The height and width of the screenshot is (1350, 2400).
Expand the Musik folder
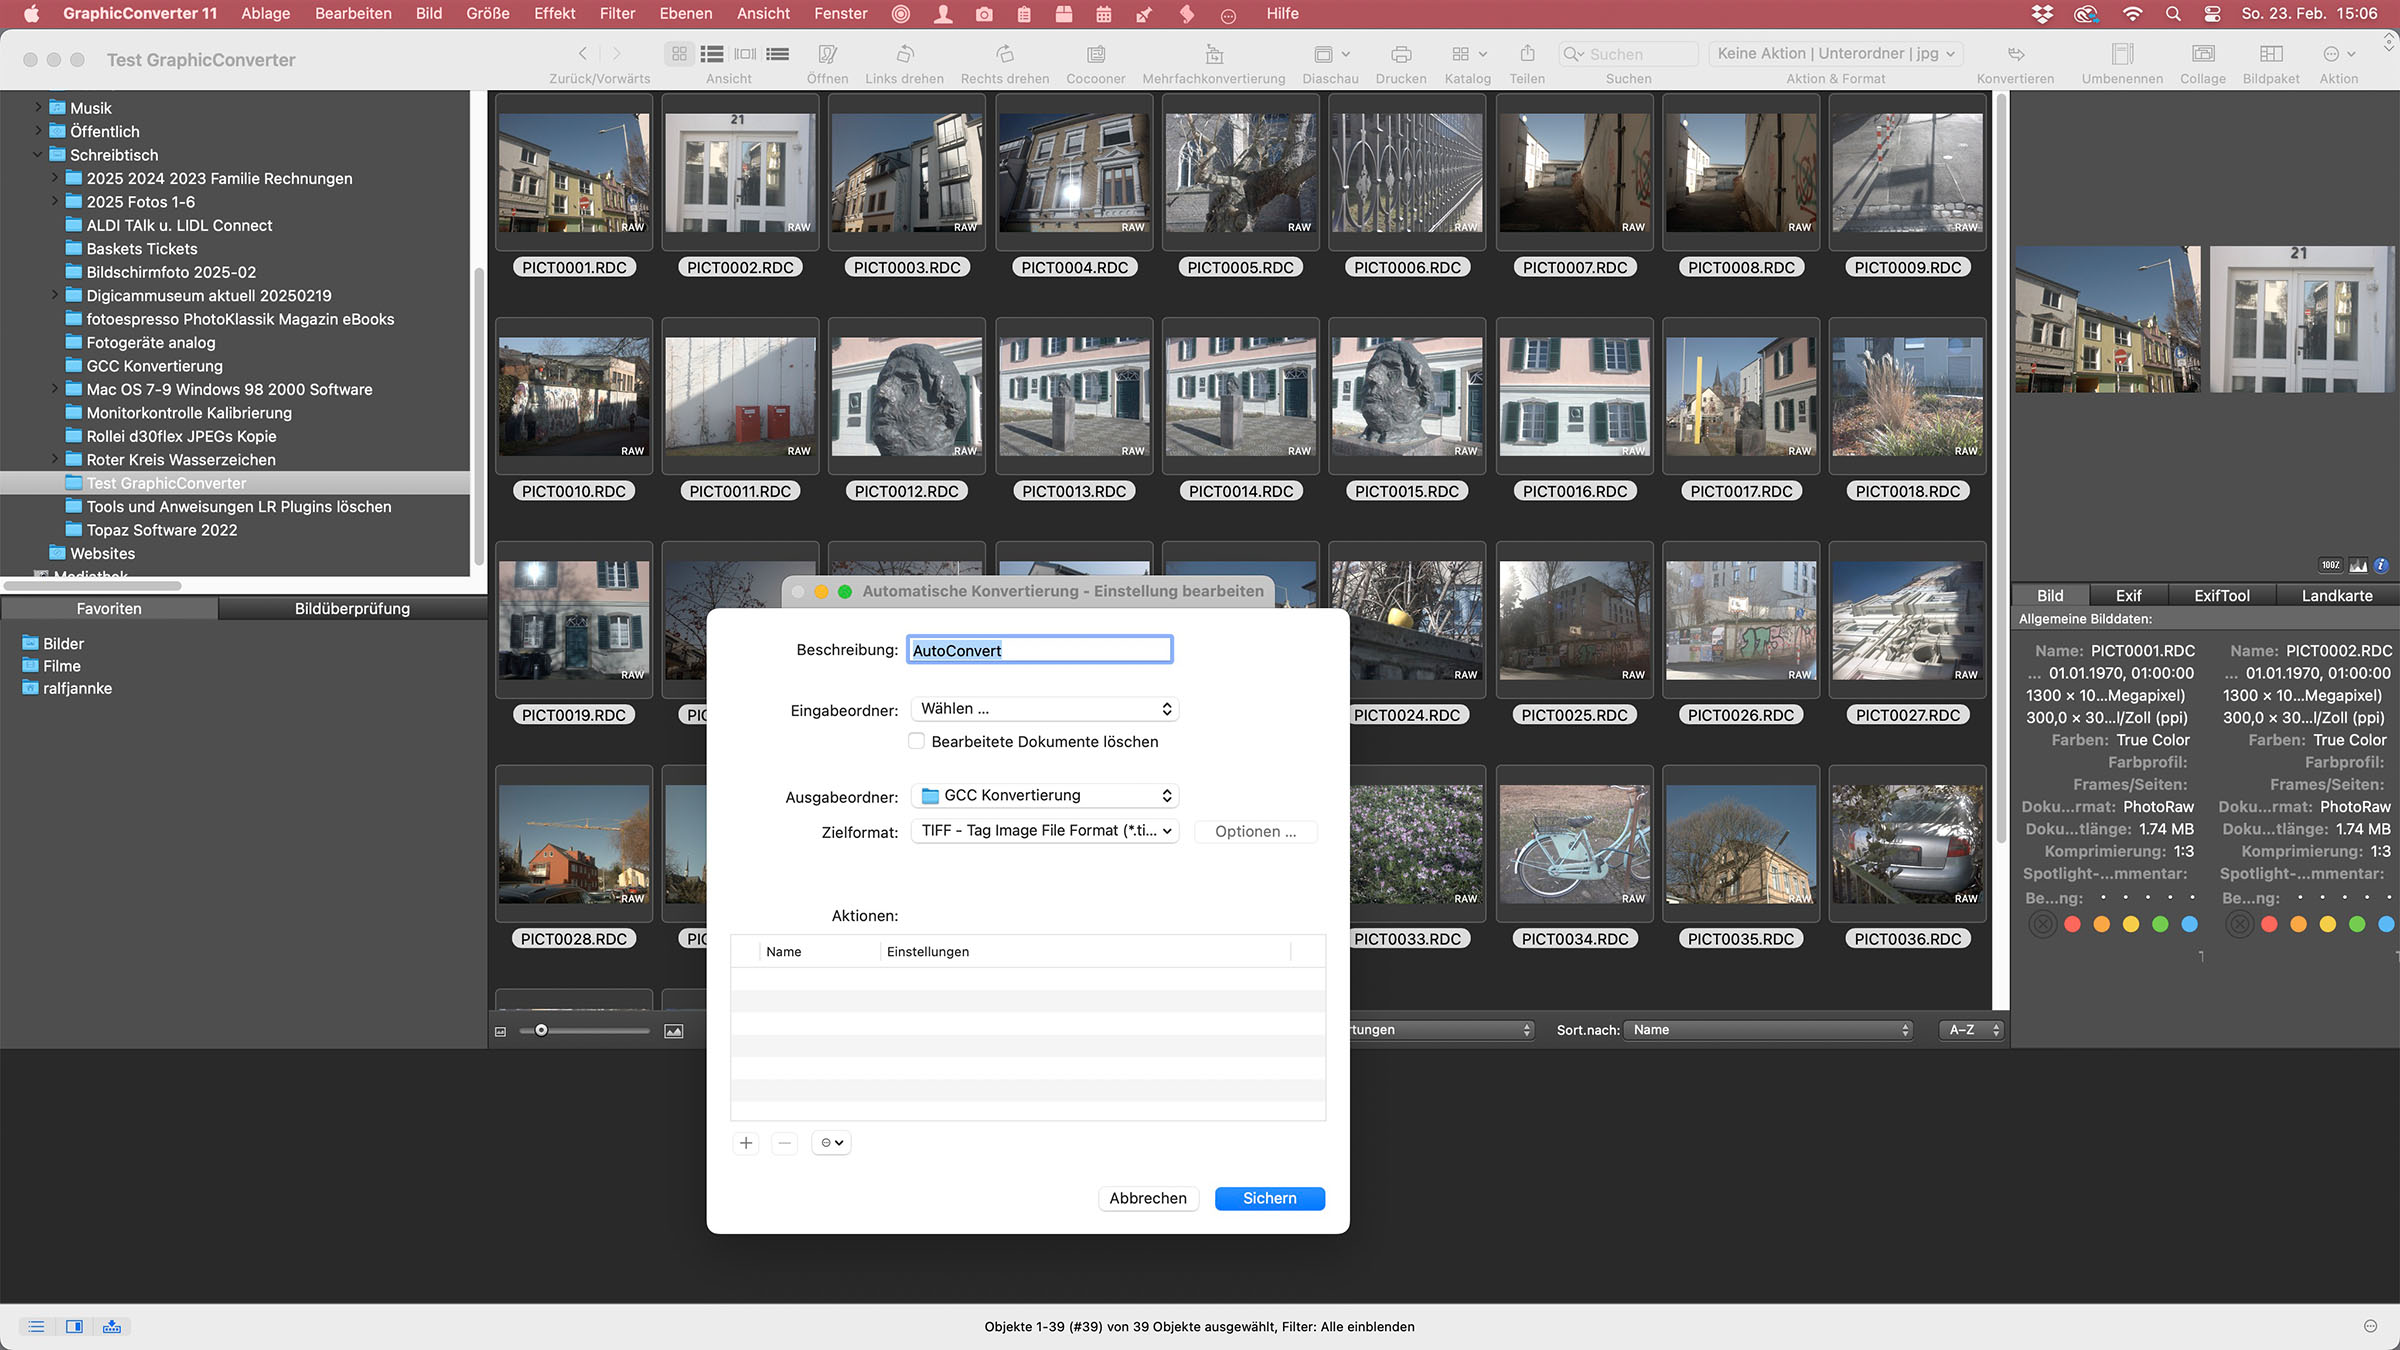point(39,107)
